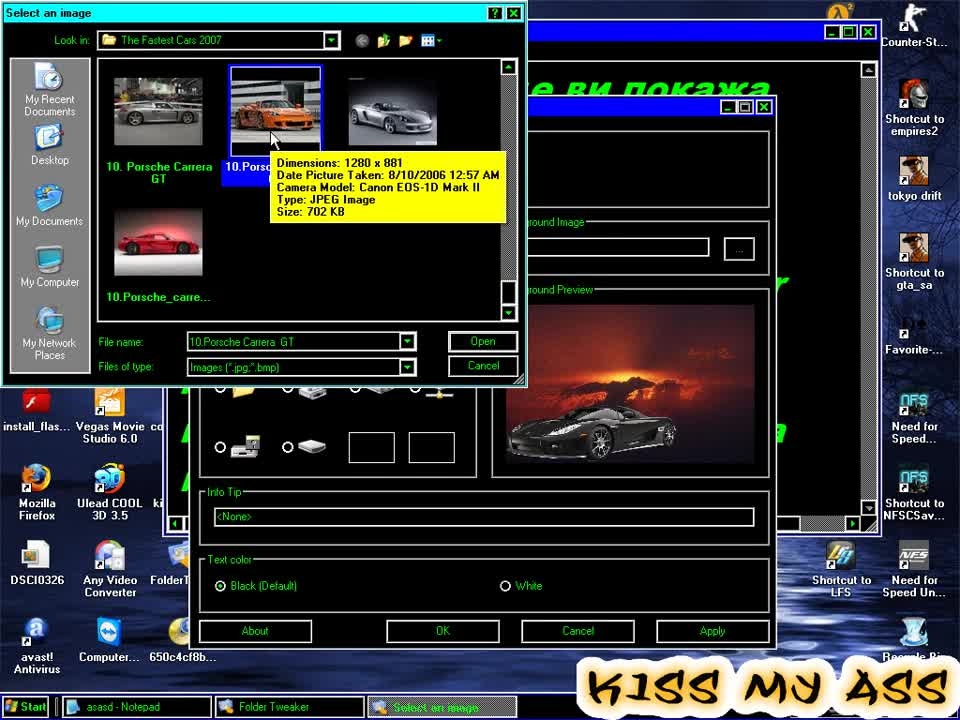Select the Shortcut to NFSCSav desktop icon
This screenshot has height=720, width=960.
pyautogui.click(x=914, y=493)
